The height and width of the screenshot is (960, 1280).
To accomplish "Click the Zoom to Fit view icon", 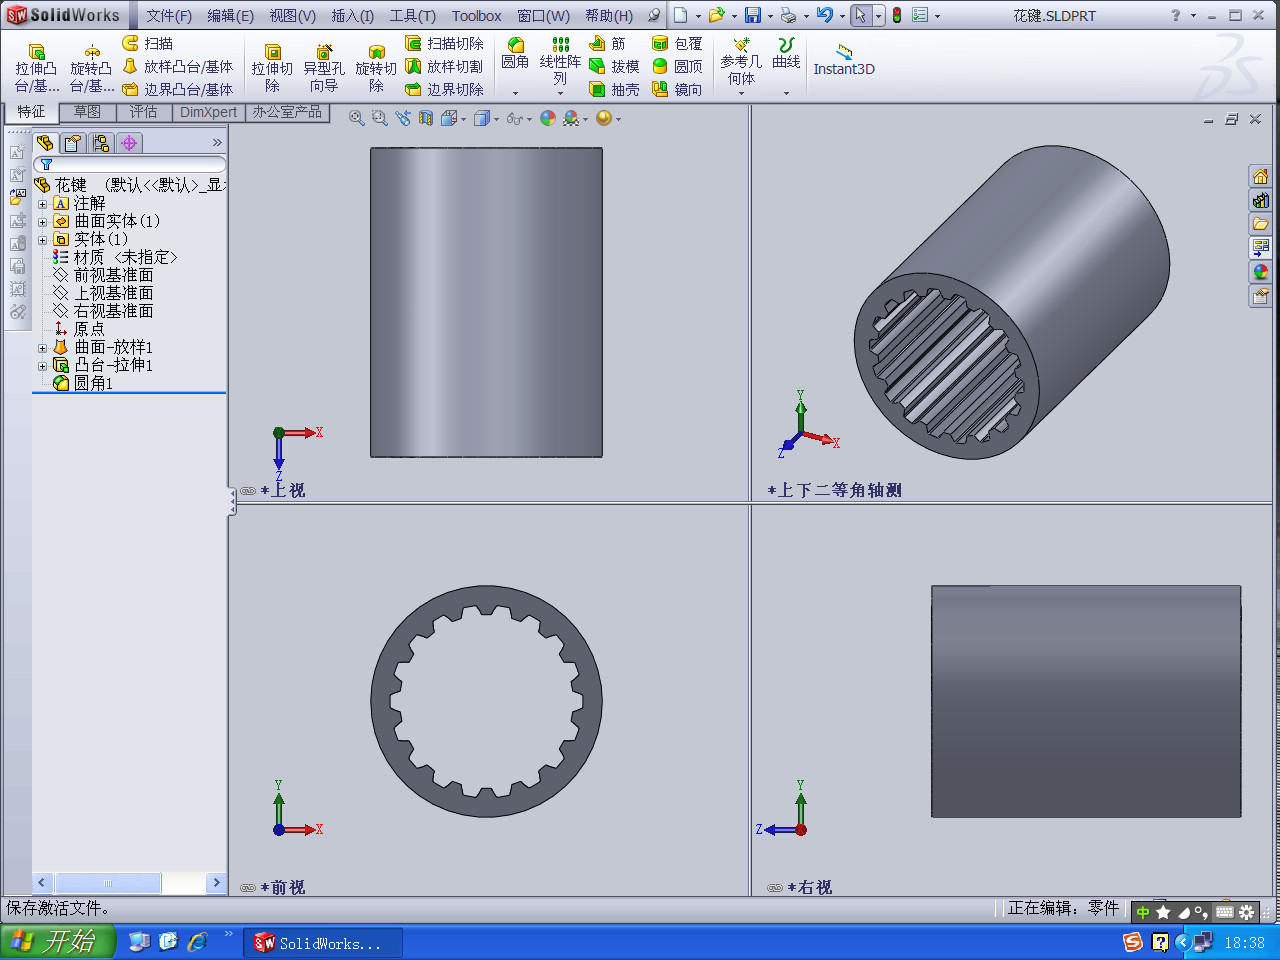I will [356, 118].
